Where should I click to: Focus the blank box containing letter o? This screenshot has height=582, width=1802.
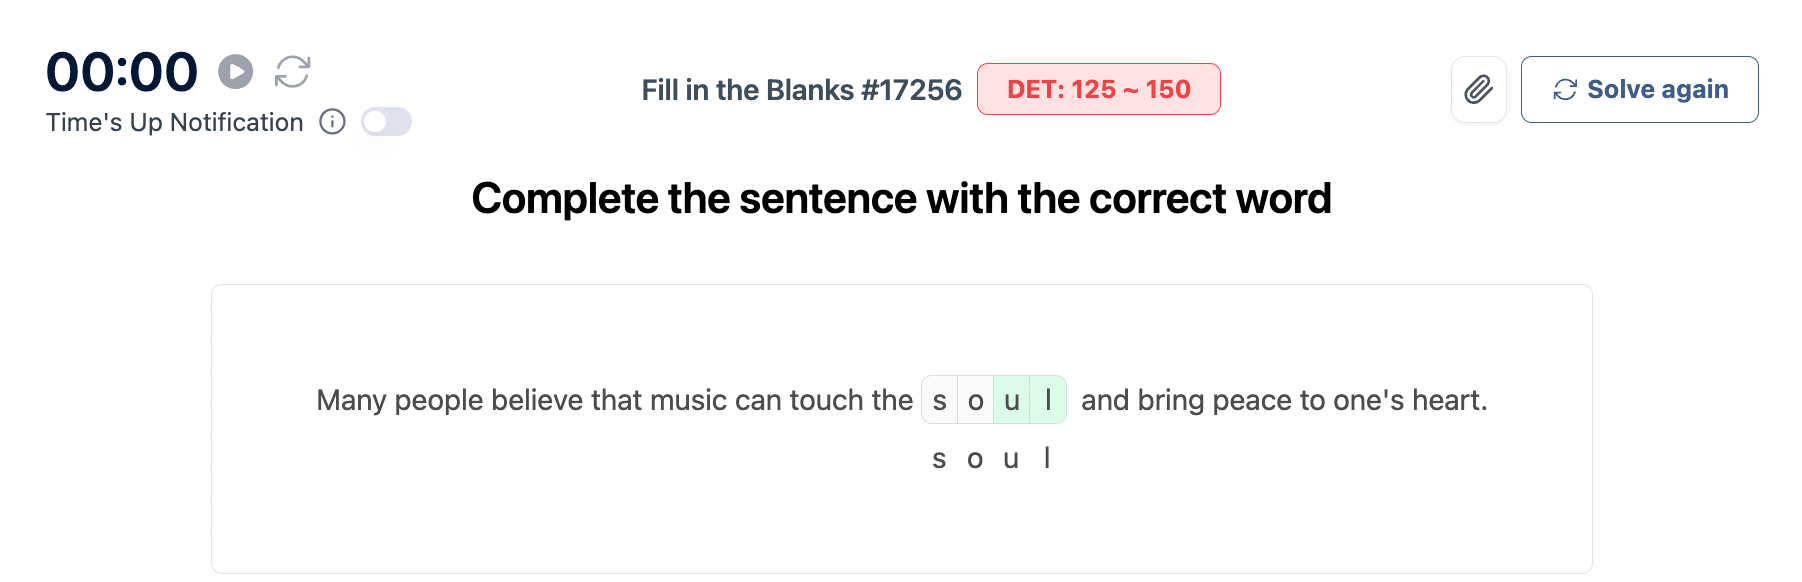pos(975,400)
